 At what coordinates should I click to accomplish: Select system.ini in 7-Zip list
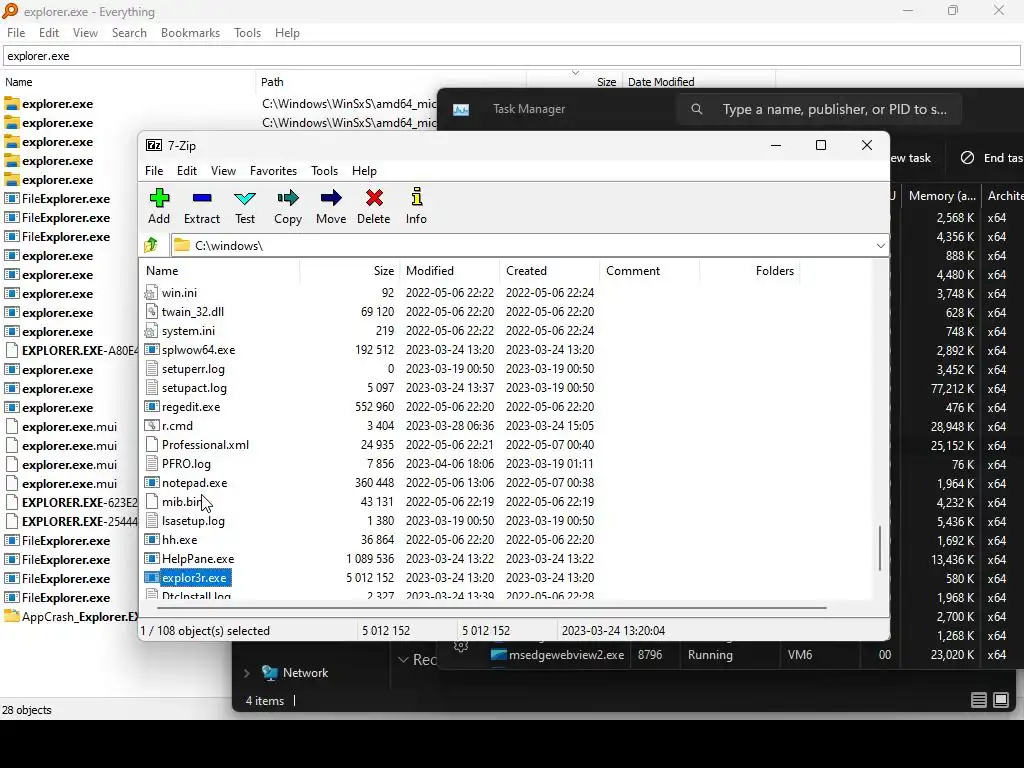188,330
